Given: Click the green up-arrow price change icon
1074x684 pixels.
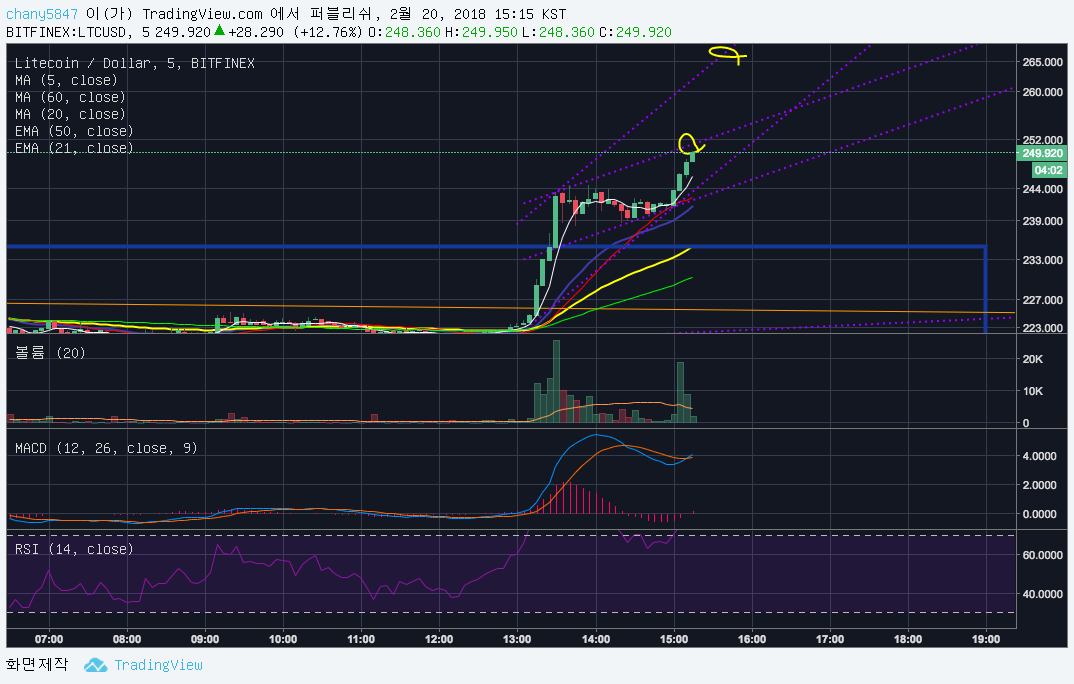Looking at the screenshot, I should pos(219,30).
